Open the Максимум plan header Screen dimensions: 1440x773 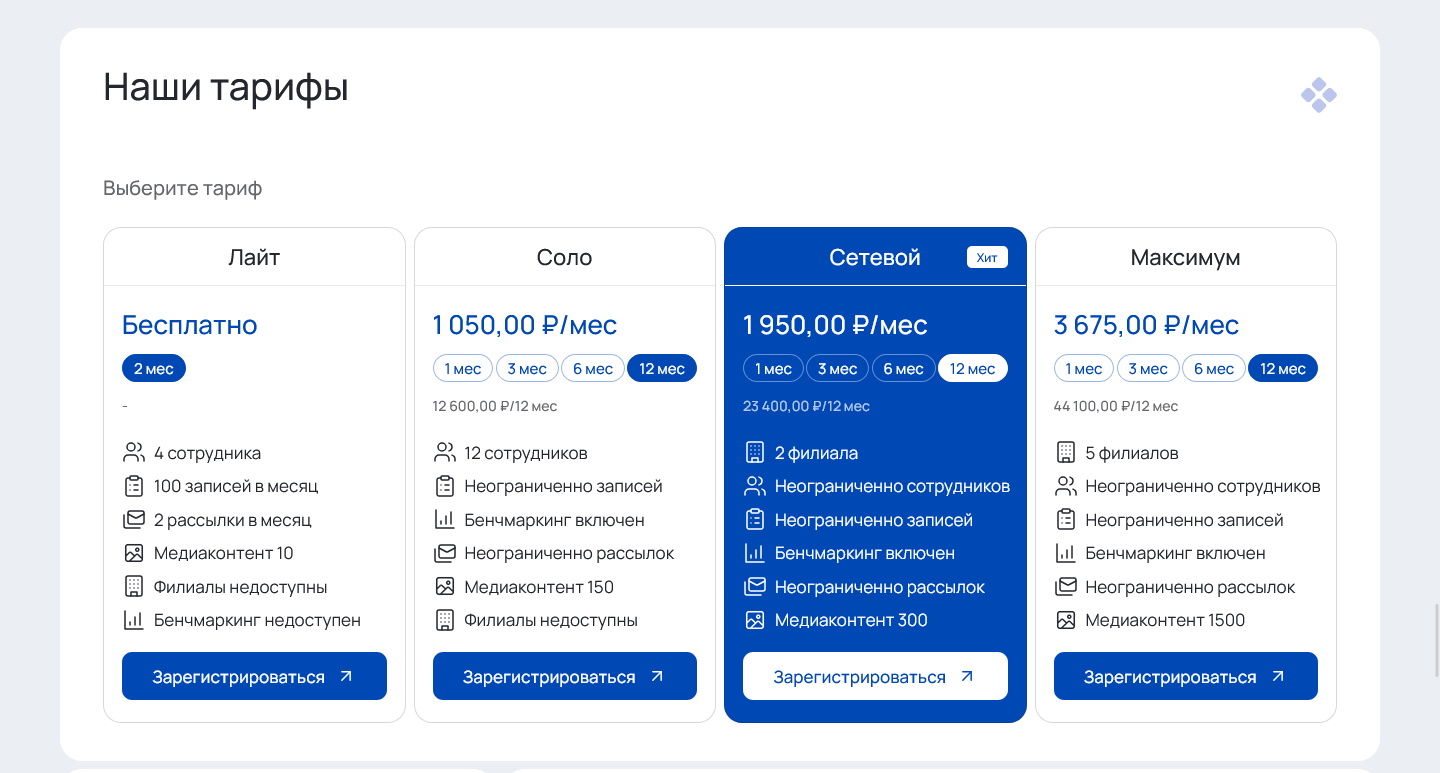[1185, 257]
